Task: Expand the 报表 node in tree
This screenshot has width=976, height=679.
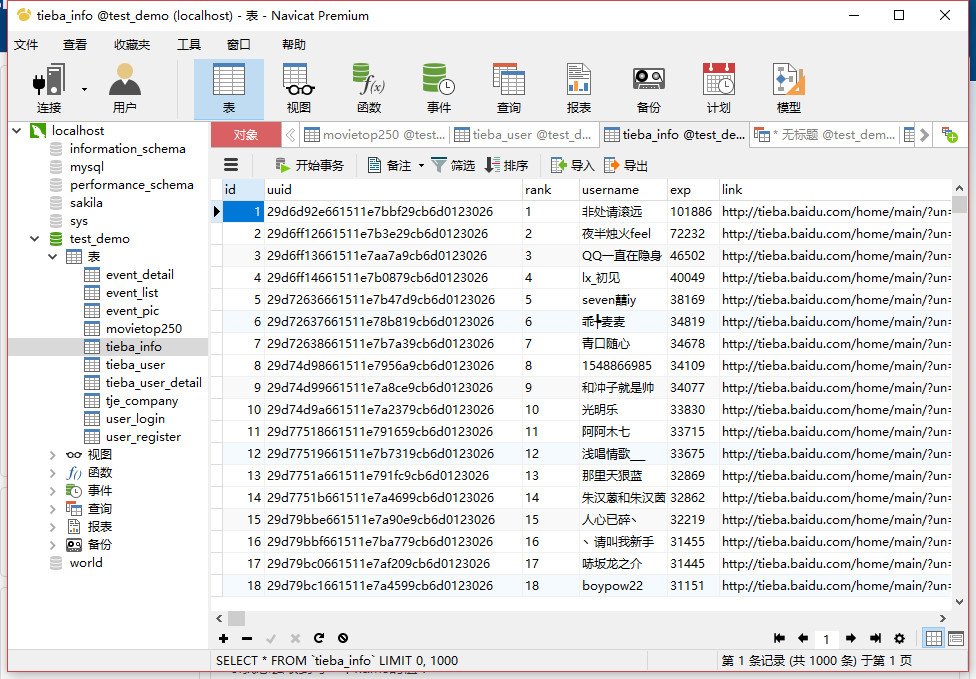Action: tap(53, 527)
